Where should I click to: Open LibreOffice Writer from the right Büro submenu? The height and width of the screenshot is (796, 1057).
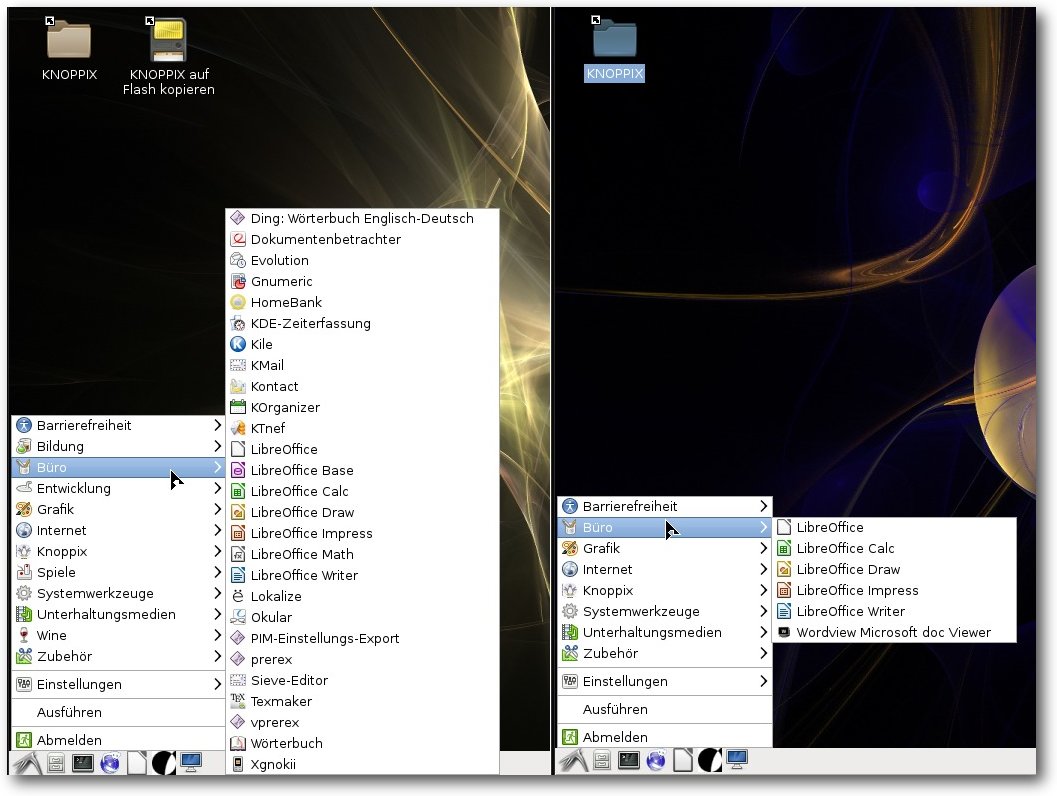(x=894, y=611)
